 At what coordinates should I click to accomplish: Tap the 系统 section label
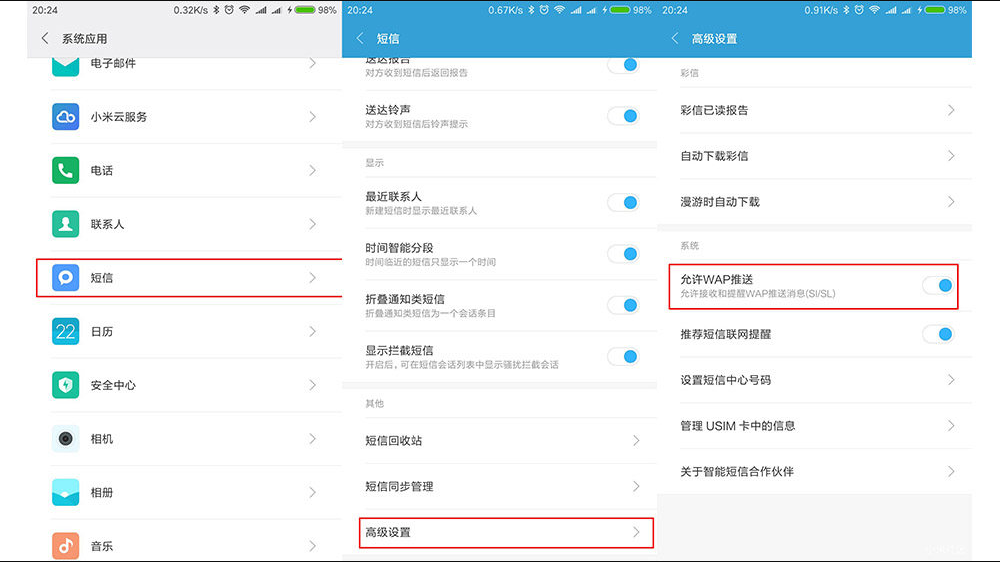pos(689,246)
